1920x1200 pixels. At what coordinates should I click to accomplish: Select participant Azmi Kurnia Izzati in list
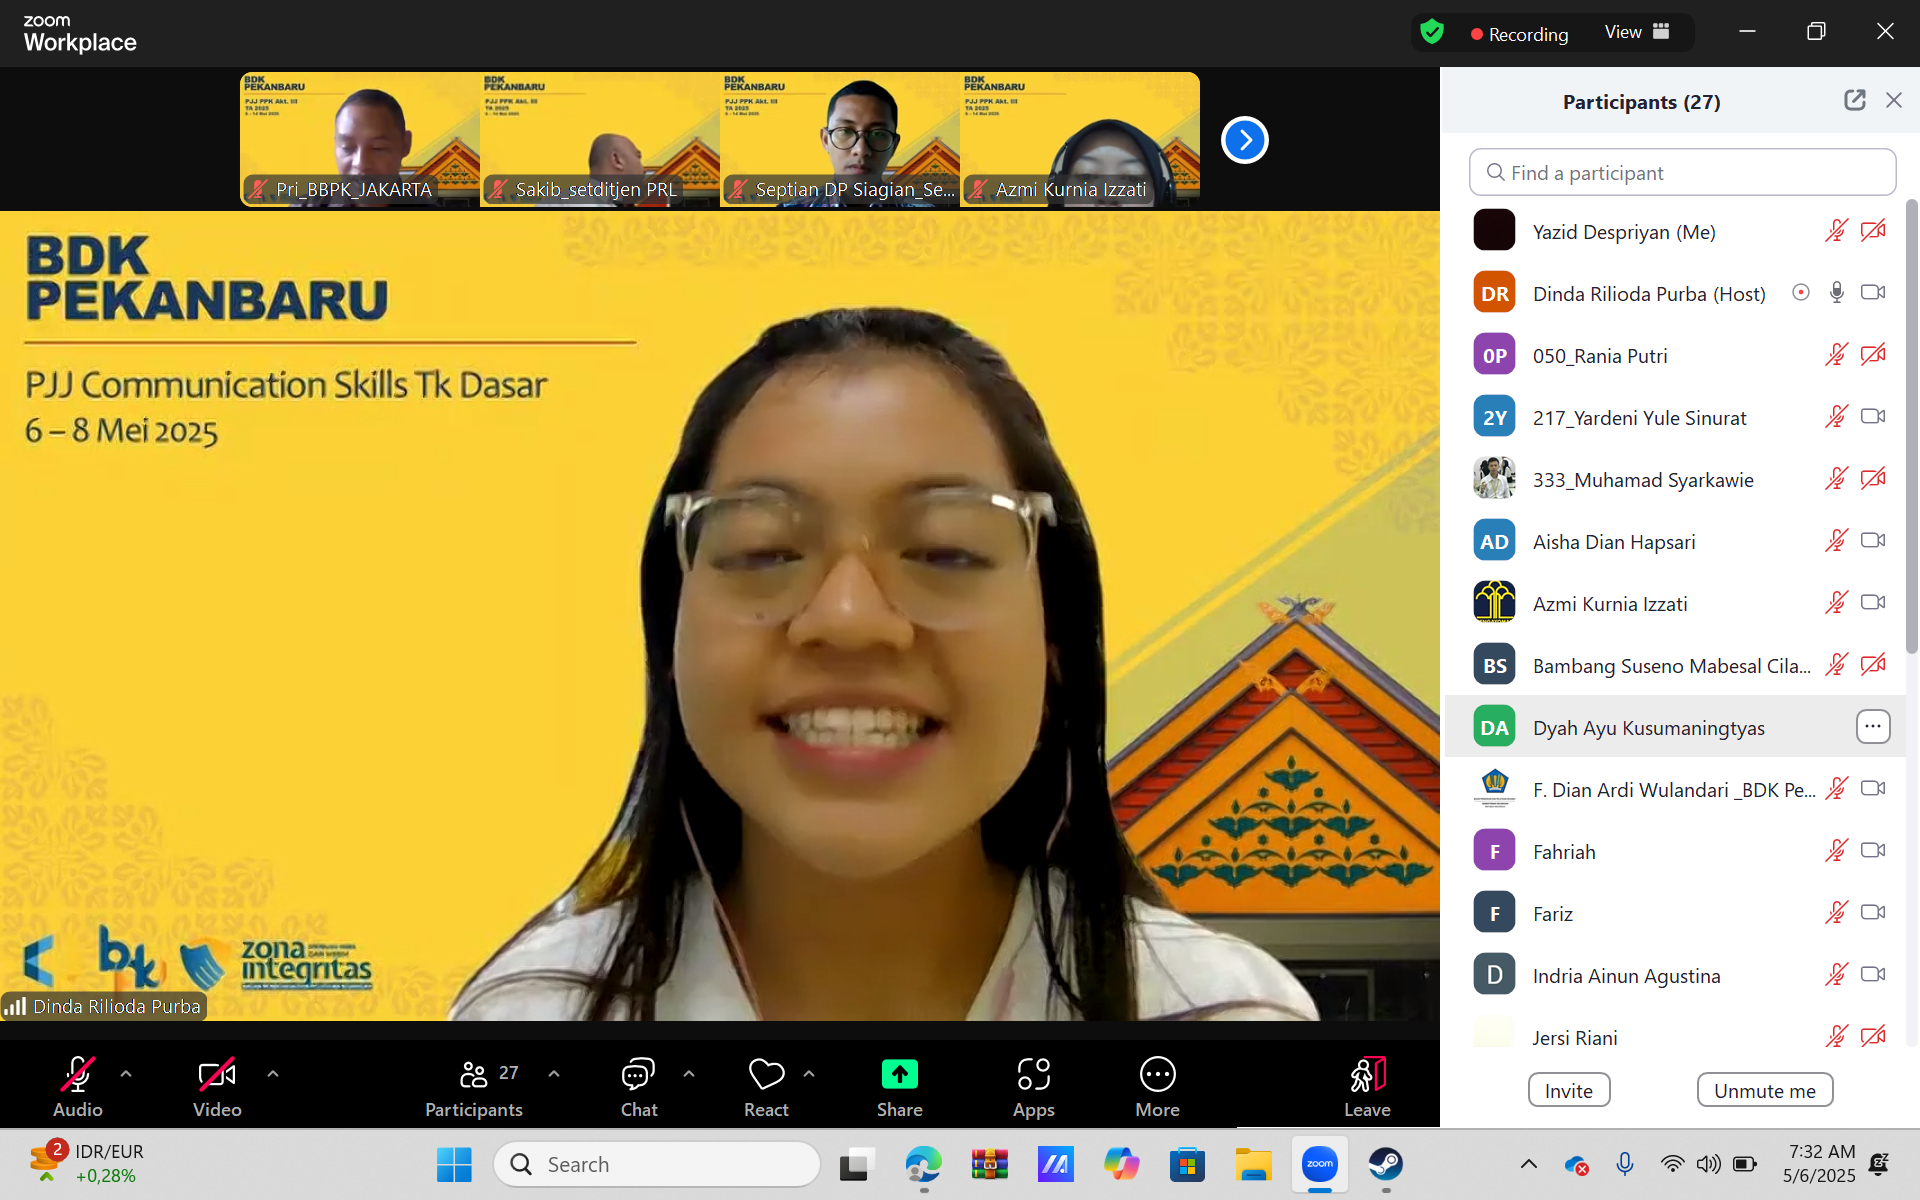point(1675,604)
